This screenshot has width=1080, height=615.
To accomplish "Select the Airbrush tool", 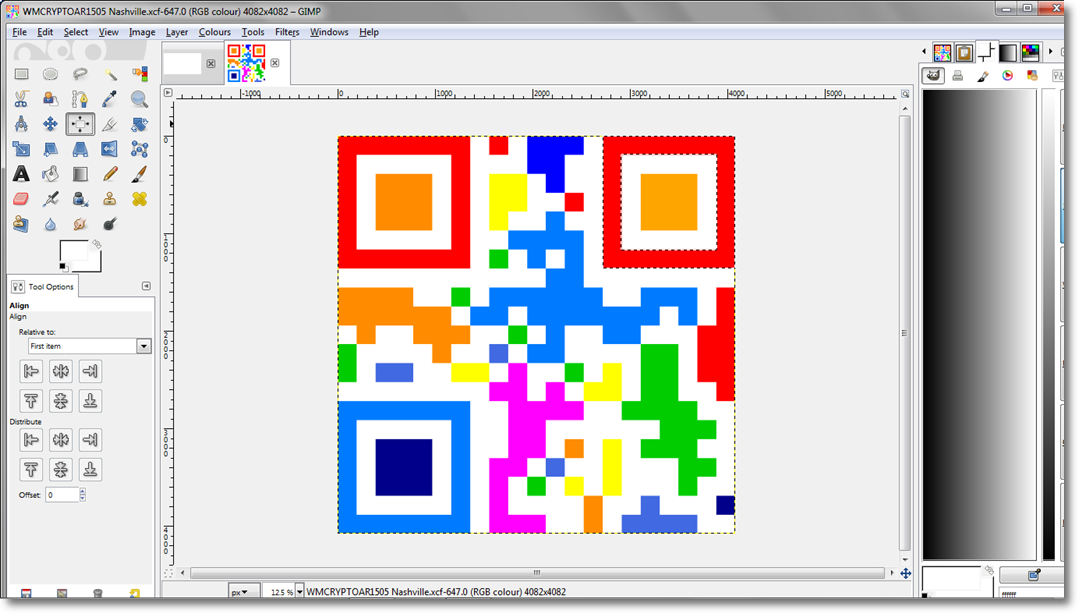I will pyautogui.click(x=50, y=199).
